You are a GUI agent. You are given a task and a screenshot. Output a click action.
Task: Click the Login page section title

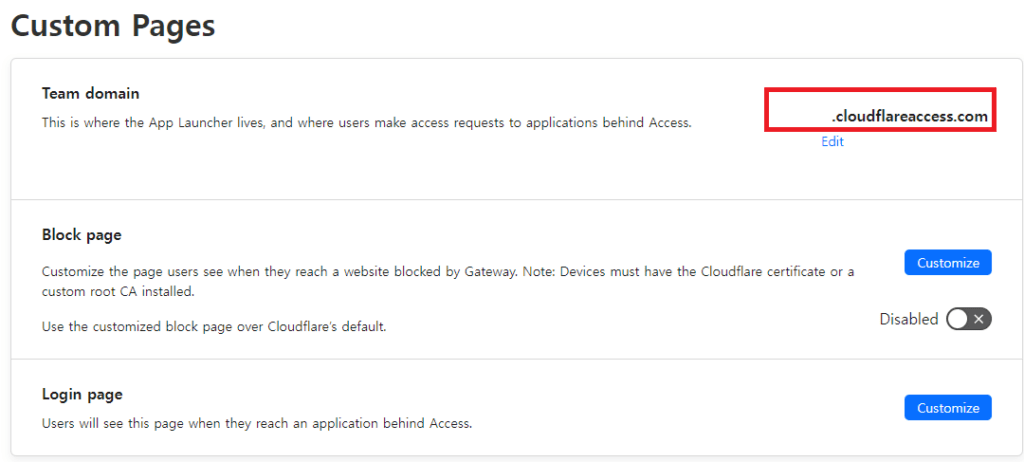tap(82, 394)
